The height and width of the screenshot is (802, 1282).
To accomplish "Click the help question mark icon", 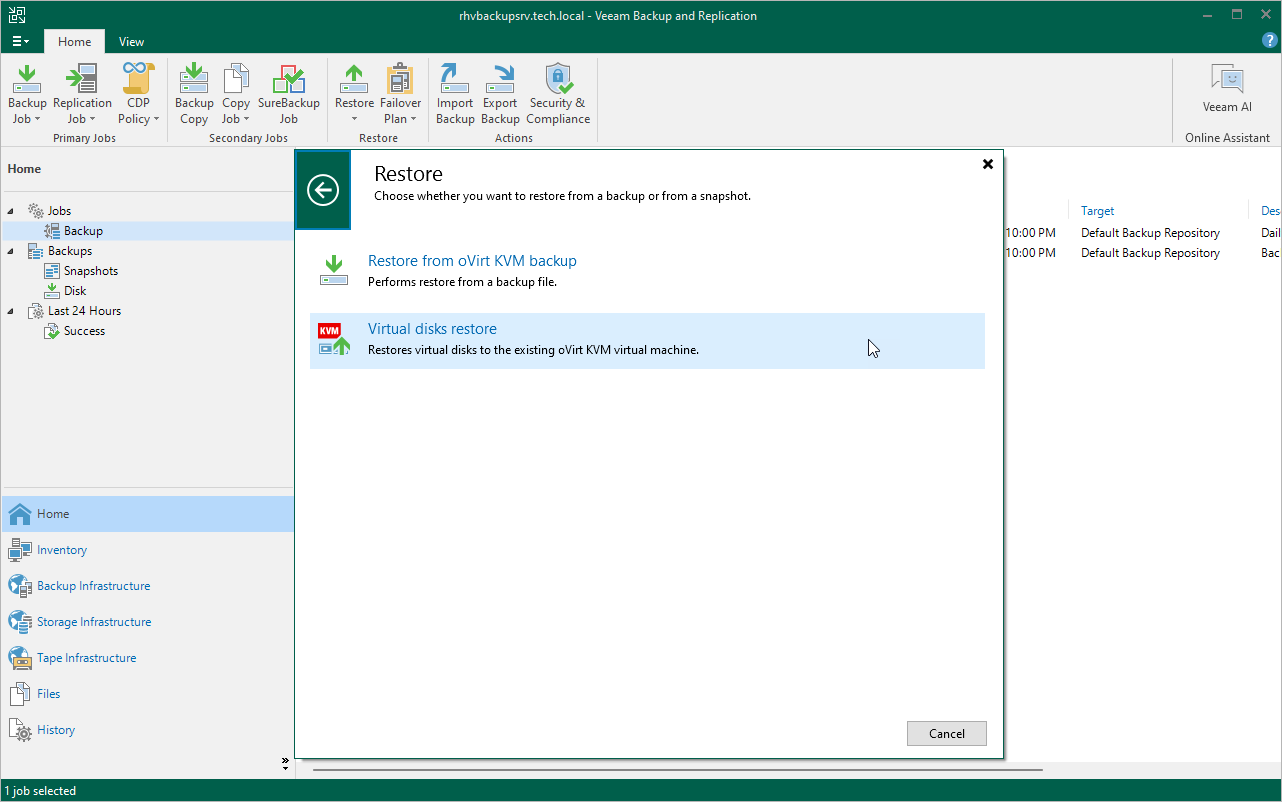I will [1270, 41].
